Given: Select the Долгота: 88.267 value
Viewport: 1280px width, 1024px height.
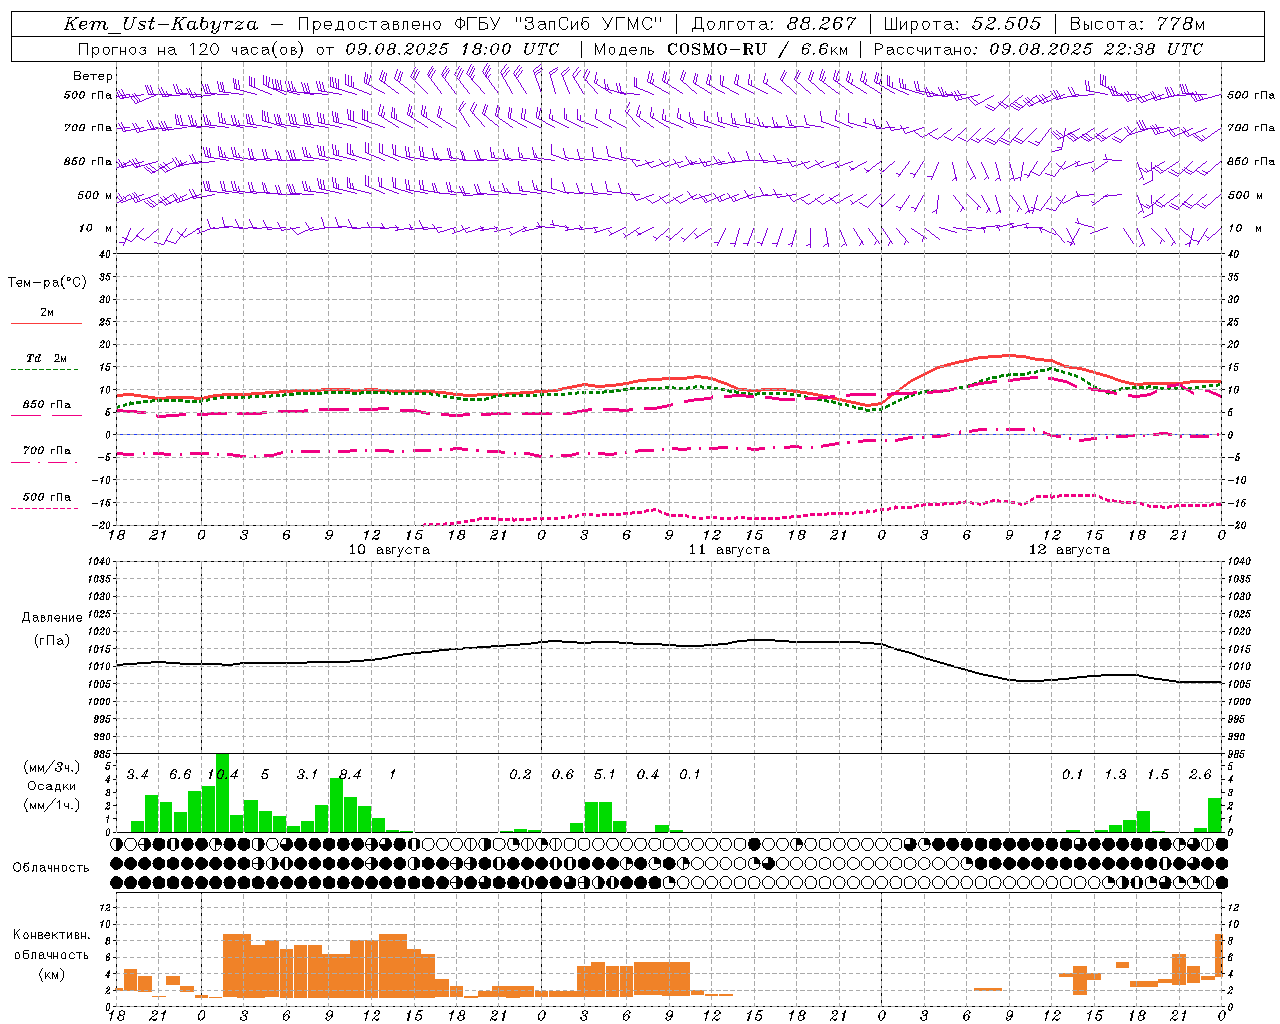Looking at the screenshot, I should click(x=774, y=24).
